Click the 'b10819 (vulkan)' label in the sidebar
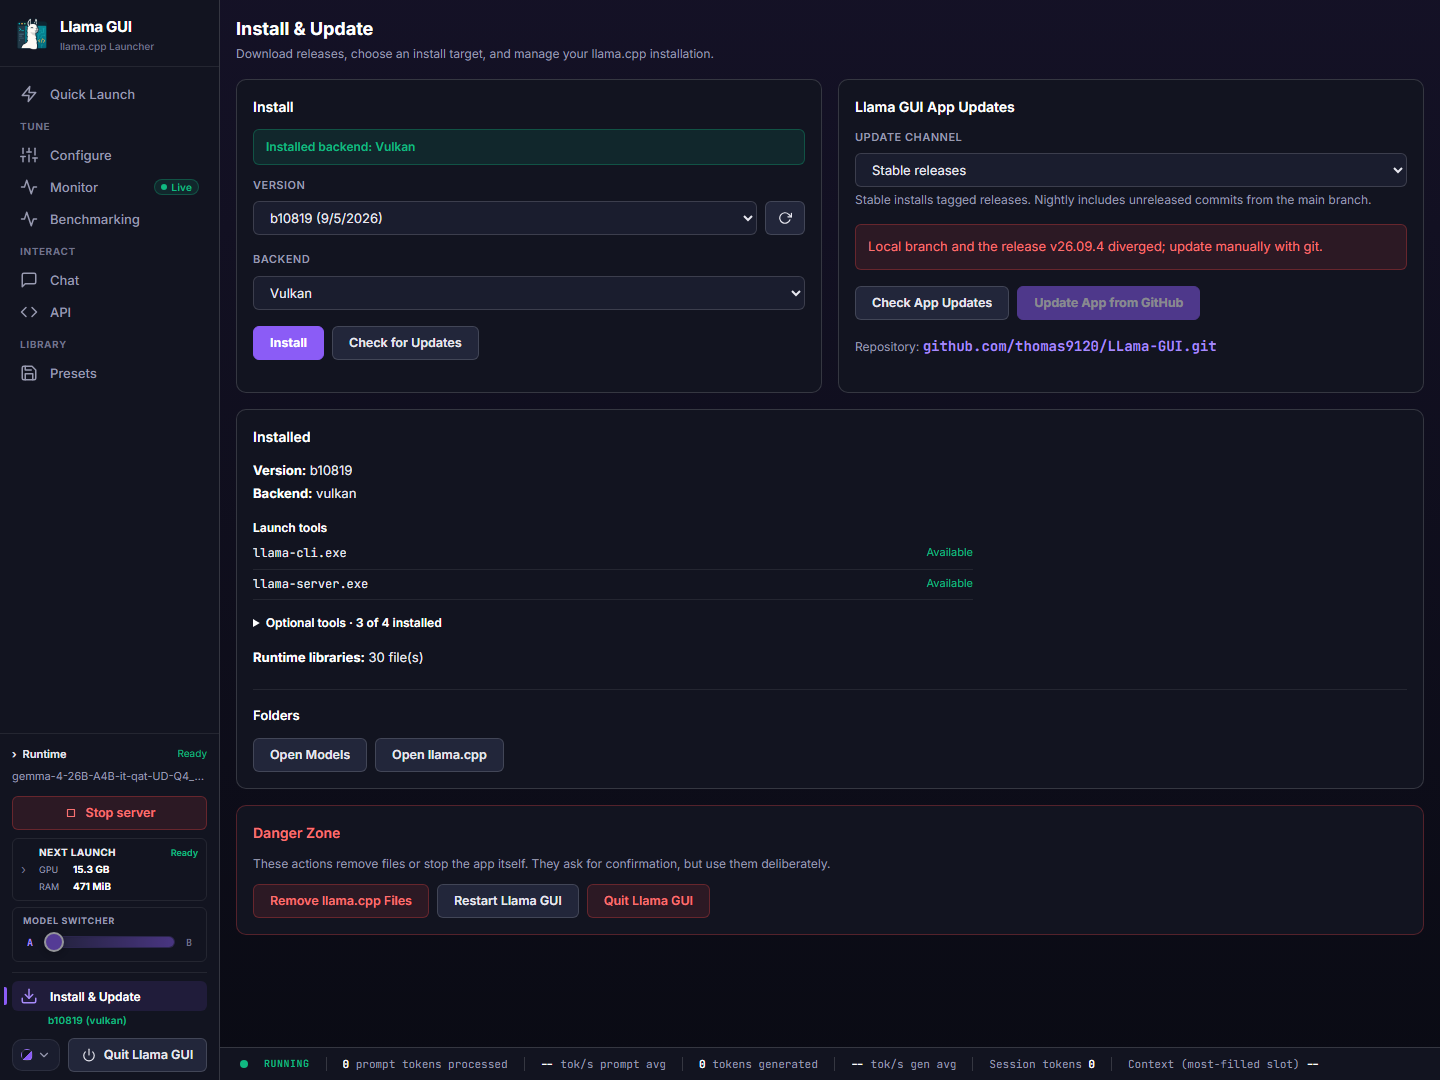Viewport: 1440px width, 1080px height. [x=87, y=1021]
